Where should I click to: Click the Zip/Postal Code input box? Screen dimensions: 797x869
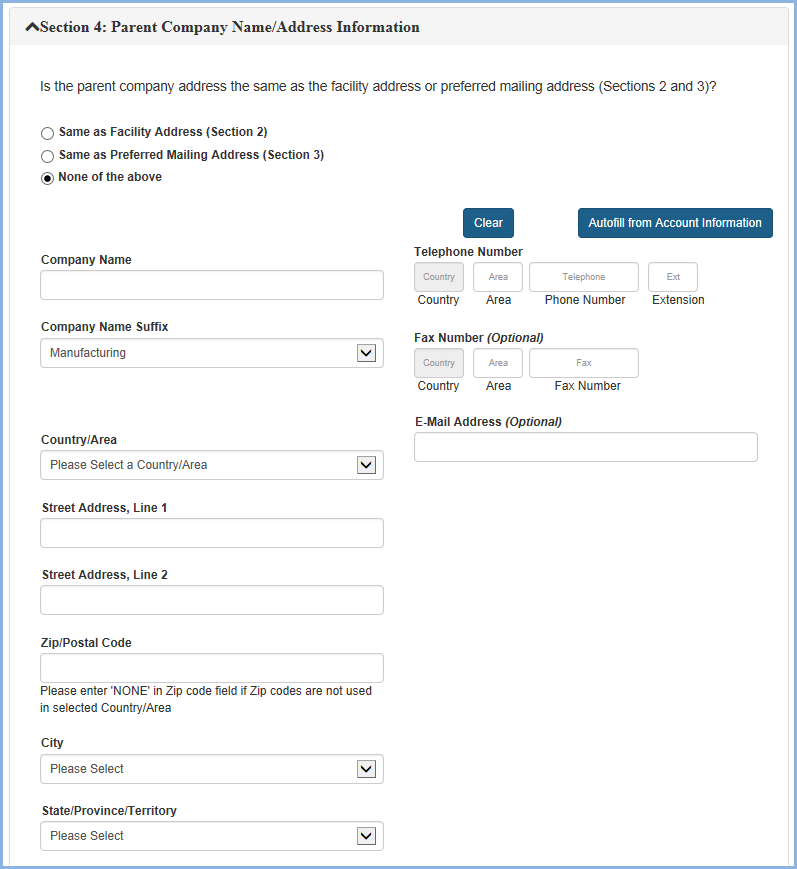pyautogui.click(x=211, y=668)
